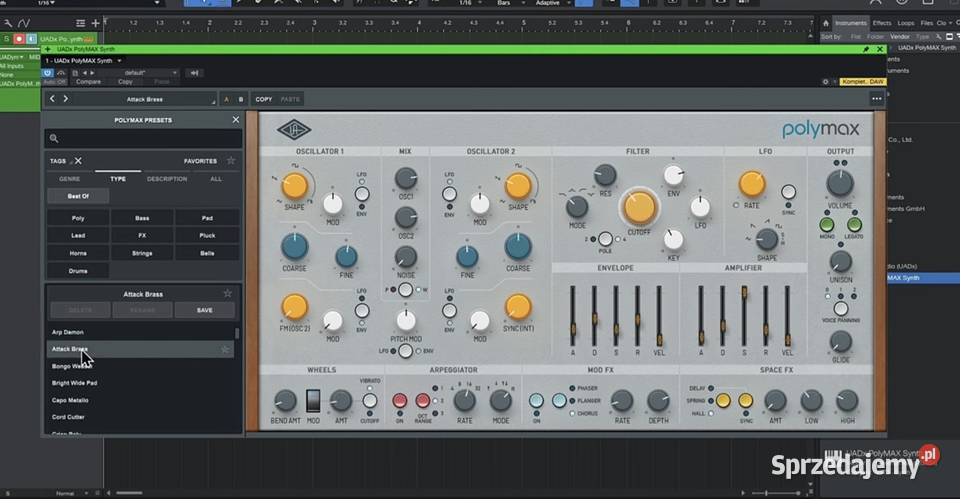Open the browser Home icon
960x499 pixels.
825,23
